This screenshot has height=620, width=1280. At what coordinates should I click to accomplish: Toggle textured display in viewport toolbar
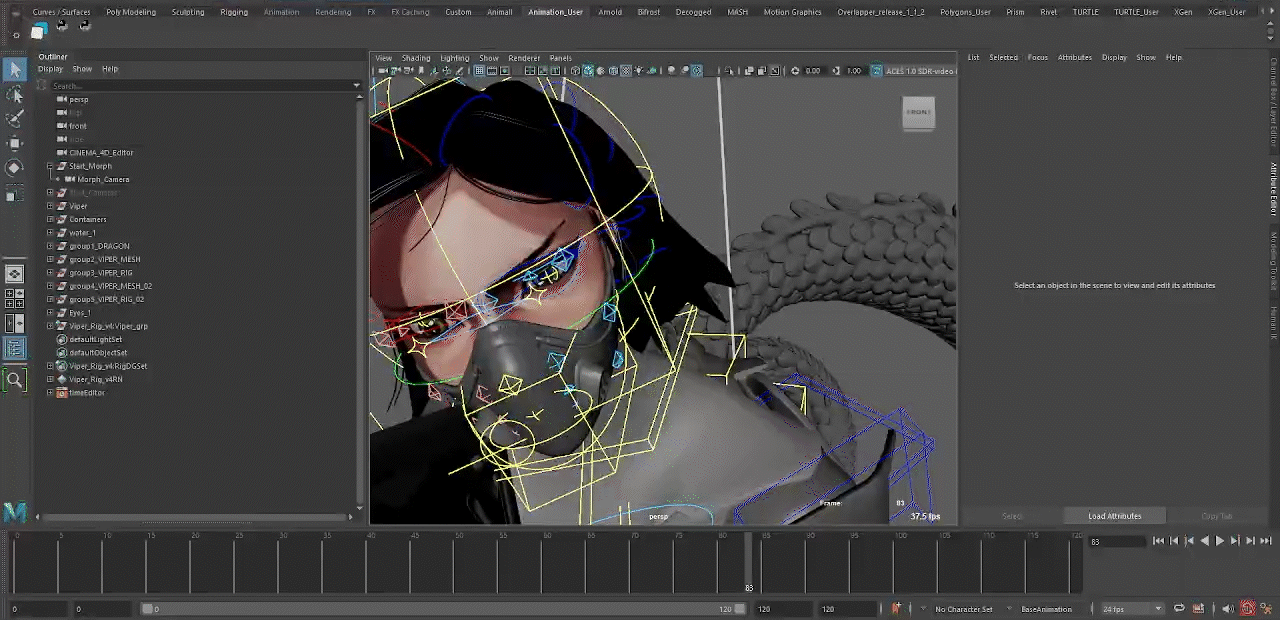point(626,71)
